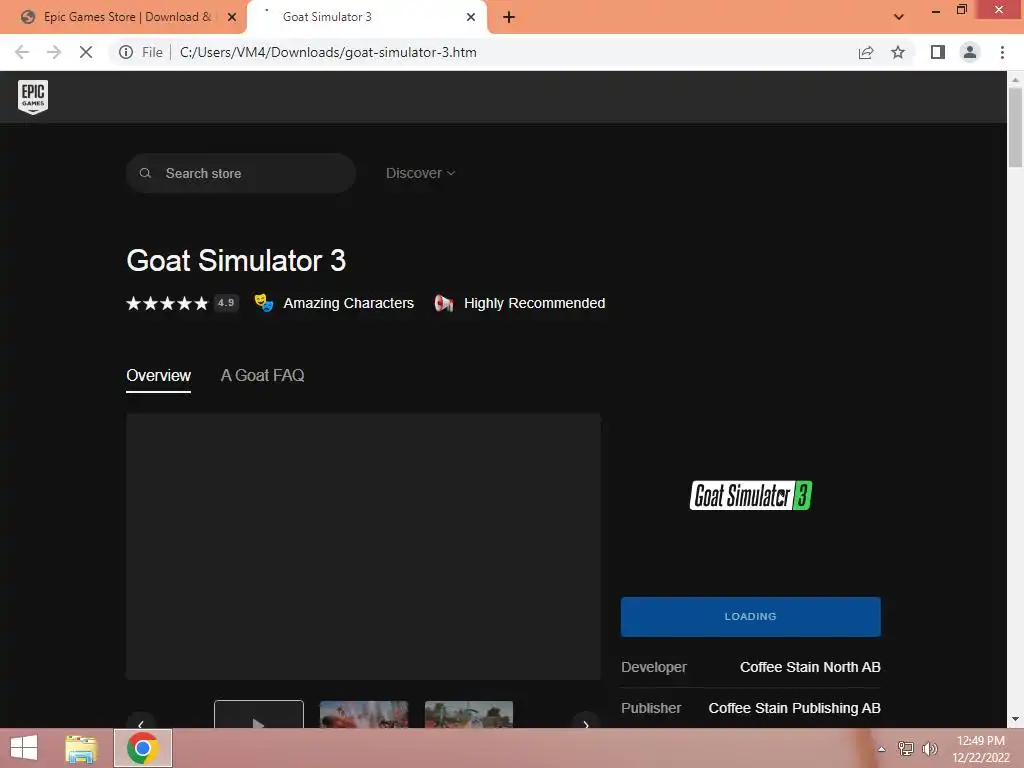Select the video thumbnail with play icon
The image size is (1024, 768).
[259, 714]
